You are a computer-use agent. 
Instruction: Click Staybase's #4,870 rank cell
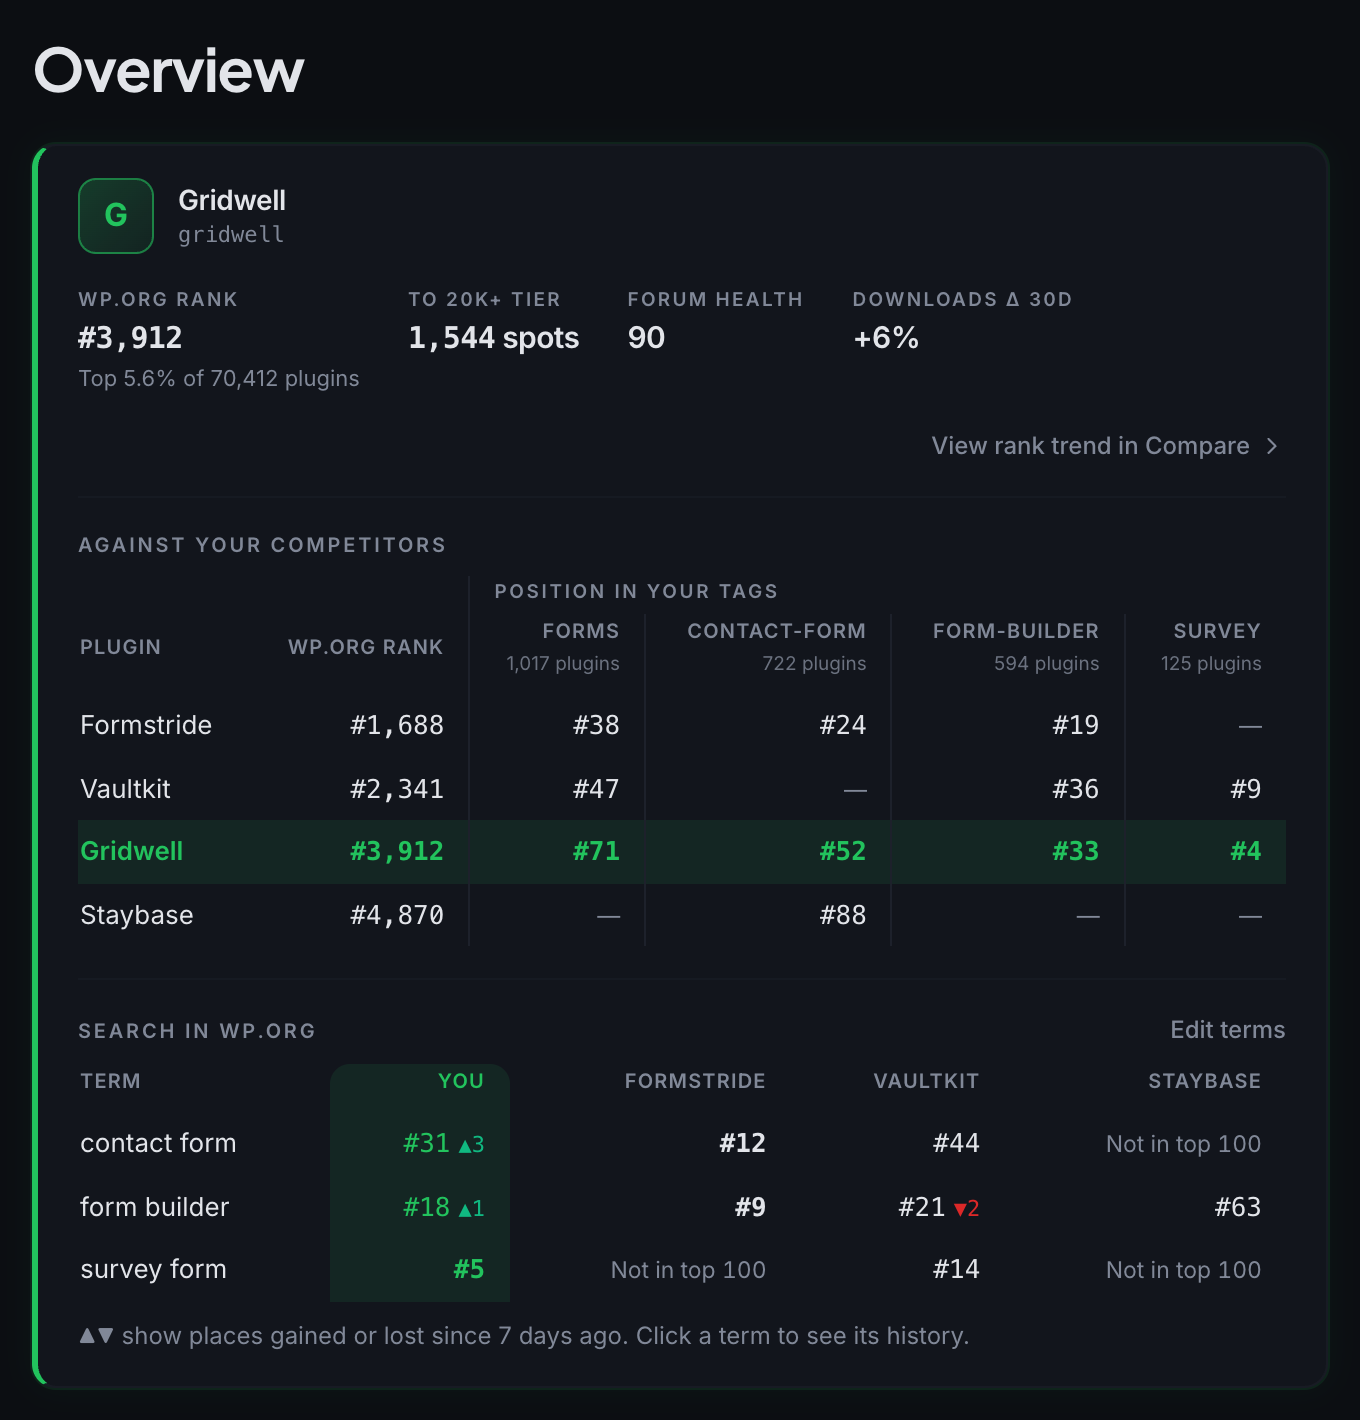(396, 915)
